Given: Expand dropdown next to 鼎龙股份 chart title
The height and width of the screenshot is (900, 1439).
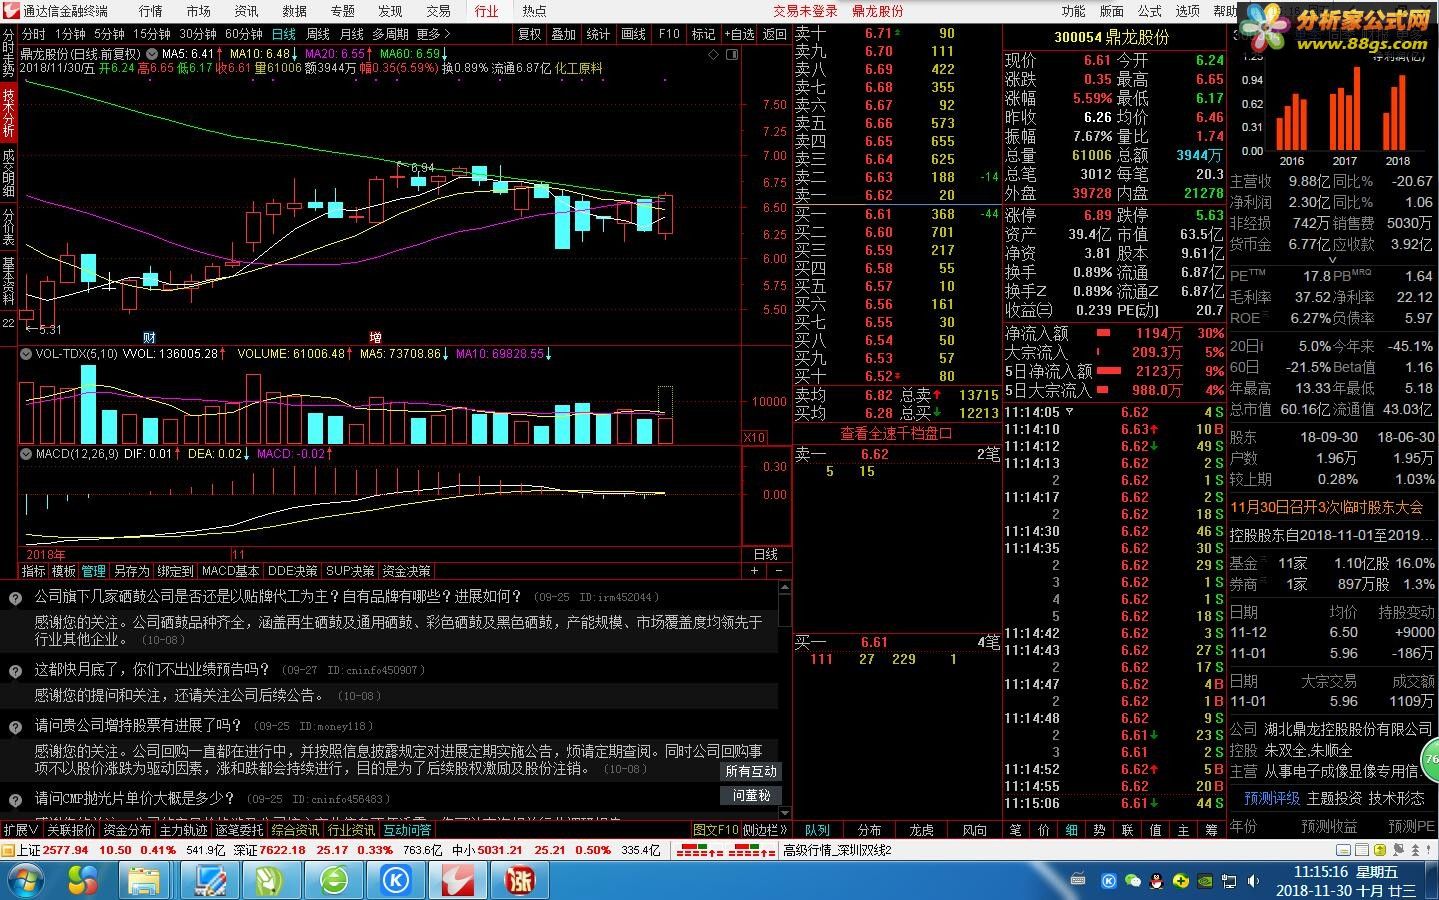Looking at the screenshot, I should point(151,54).
